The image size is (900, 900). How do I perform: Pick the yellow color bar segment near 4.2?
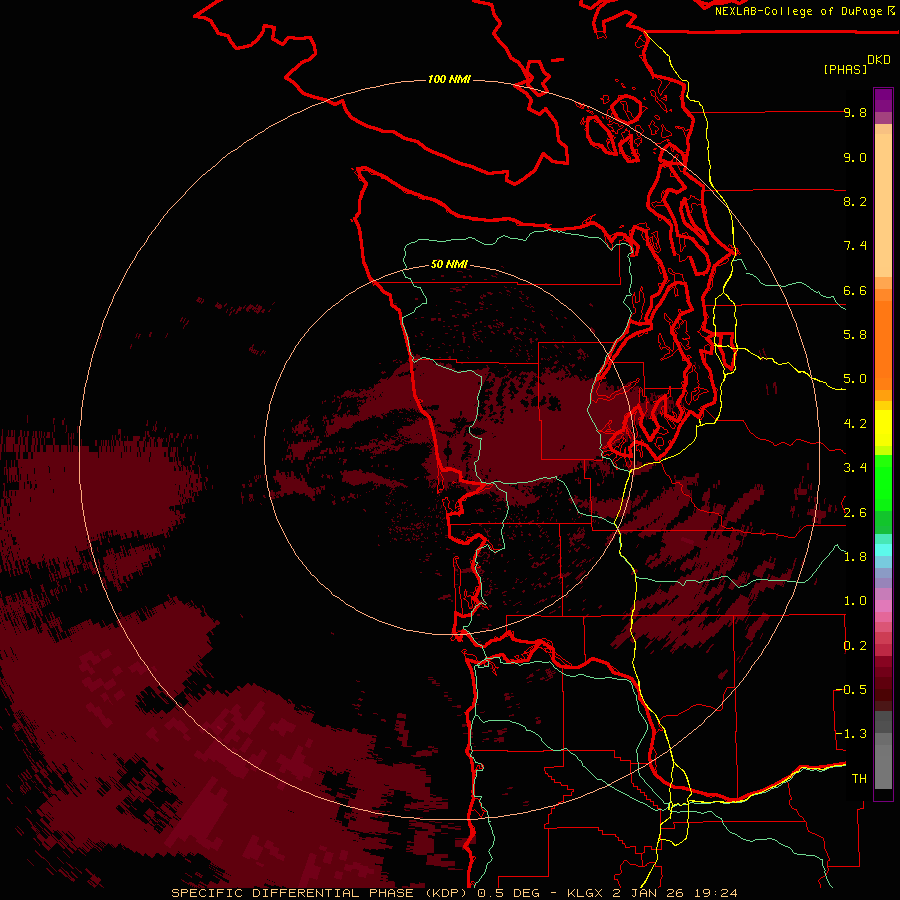[x=883, y=427]
